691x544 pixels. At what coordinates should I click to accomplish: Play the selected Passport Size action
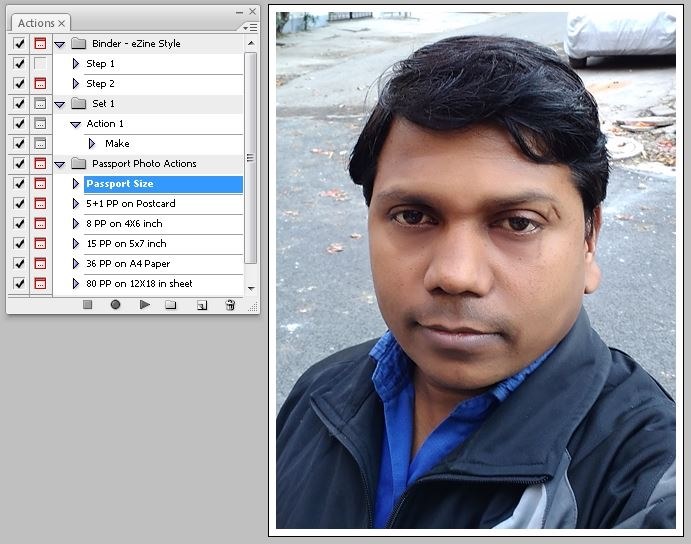pyautogui.click(x=145, y=305)
